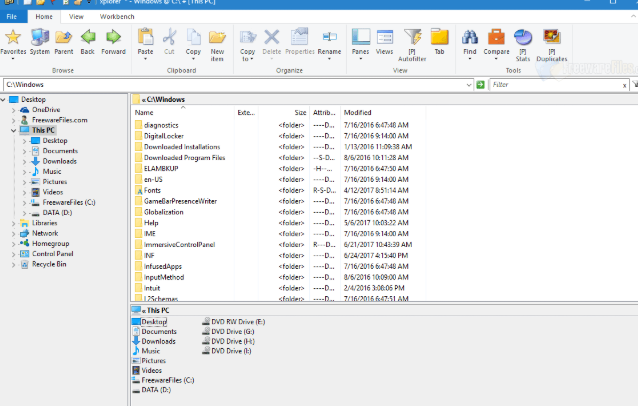Sort by the Exte... column header
This screenshot has height=406, width=638.
[246, 112]
